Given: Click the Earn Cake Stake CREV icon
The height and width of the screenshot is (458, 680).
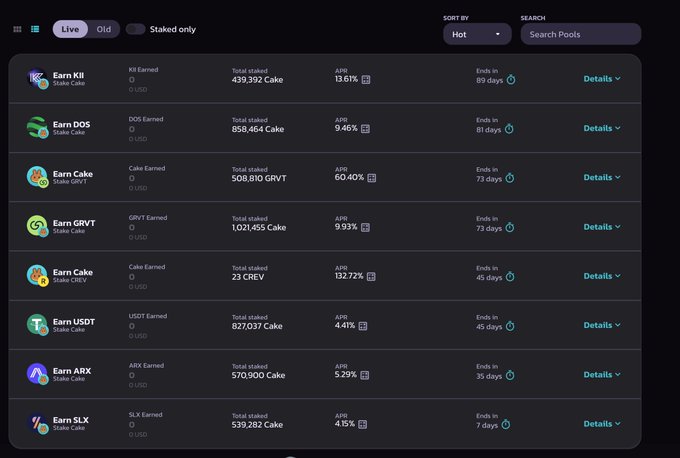Looking at the screenshot, I should click(x=37, y=275).
